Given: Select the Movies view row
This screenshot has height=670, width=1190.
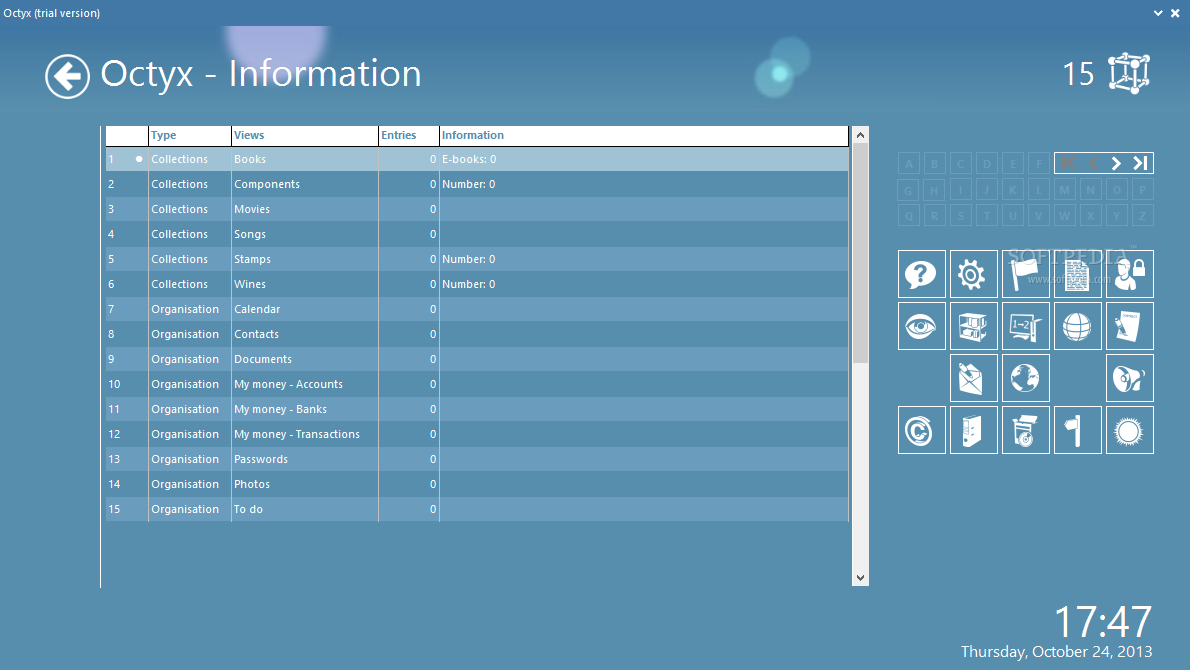Looking at the screenshot, I should click(477, 209).
